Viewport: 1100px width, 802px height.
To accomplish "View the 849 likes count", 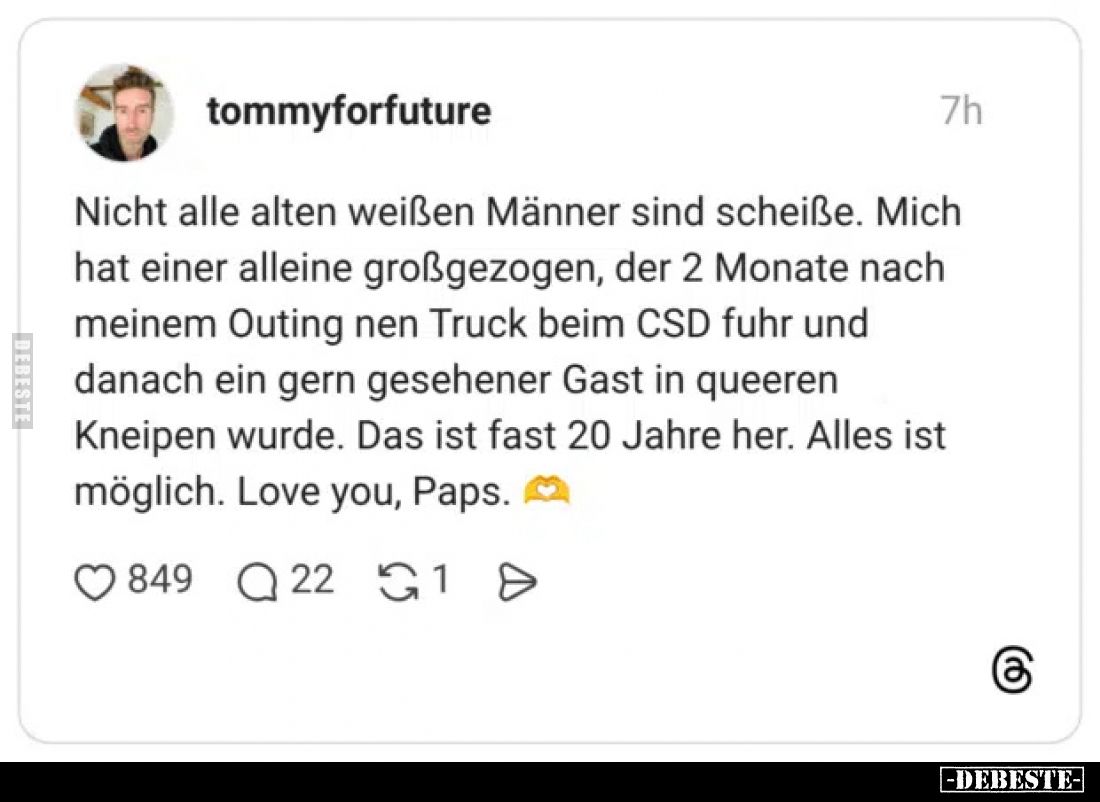I will click(x=159, y=580).
